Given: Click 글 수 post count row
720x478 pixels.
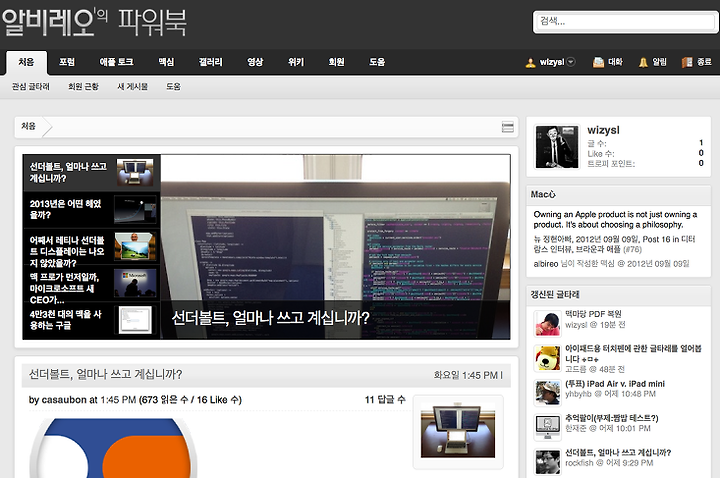Looking at the screenshot, I should click(x=645, y=143).
